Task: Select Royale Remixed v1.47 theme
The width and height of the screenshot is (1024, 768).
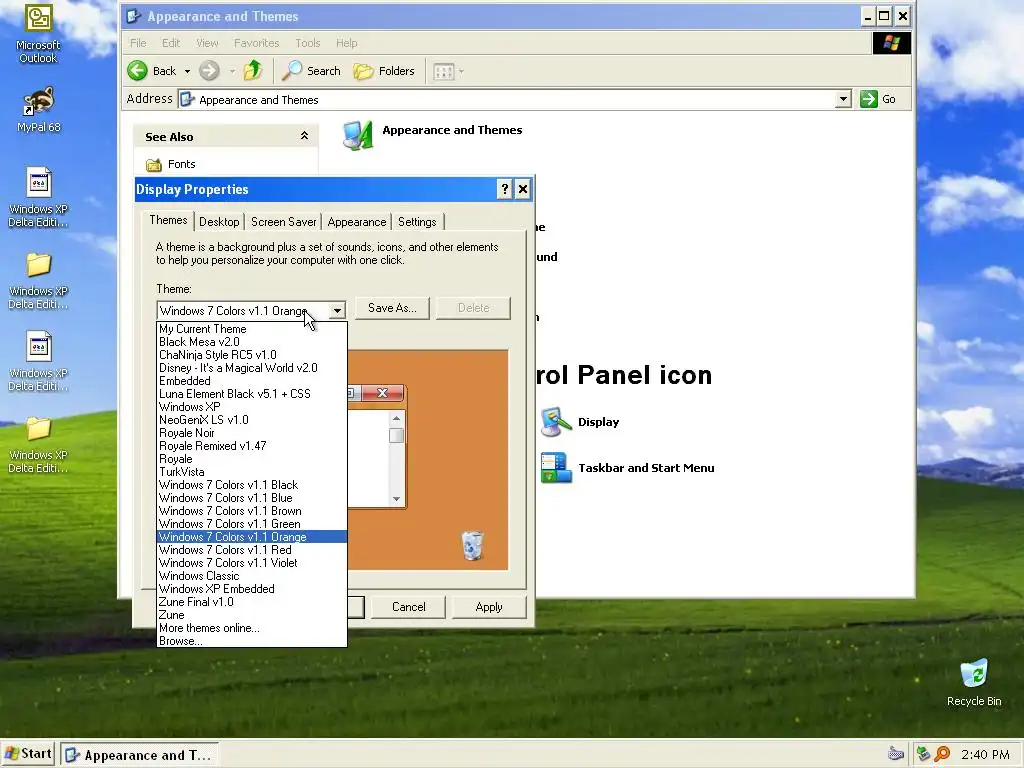Action: (x=252, y=446)
